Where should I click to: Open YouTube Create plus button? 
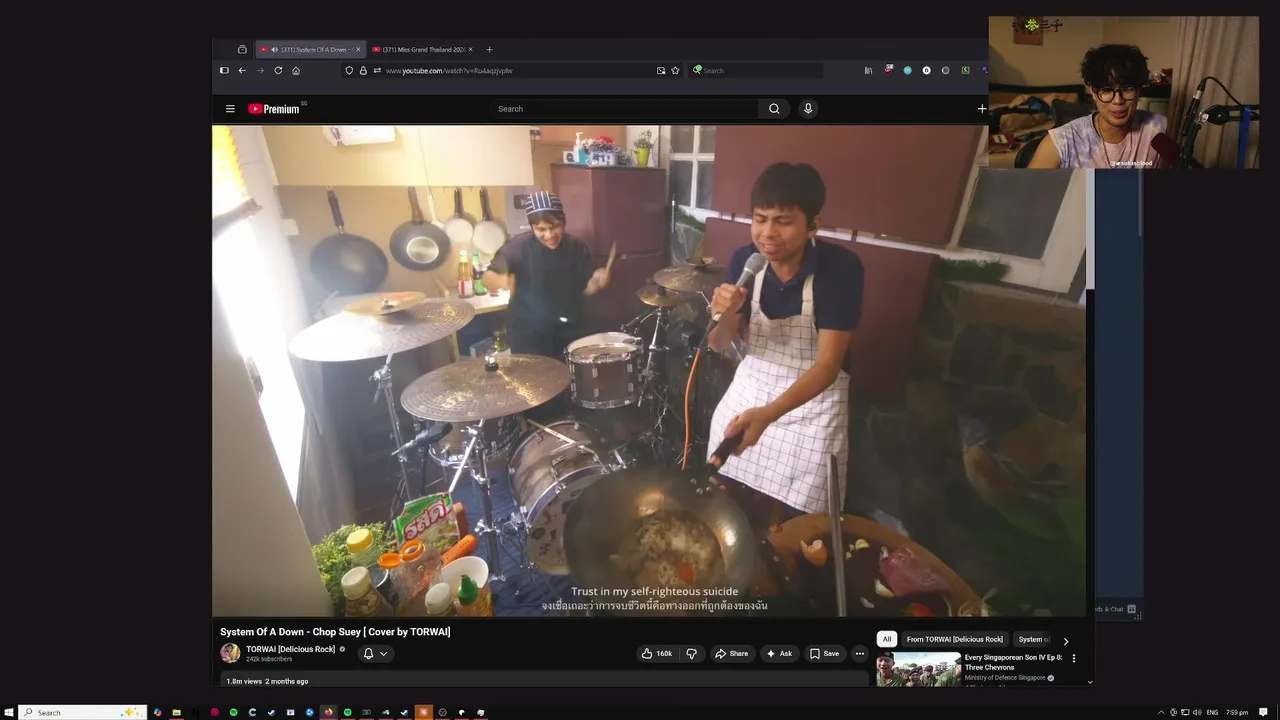[x=982, y=109]
